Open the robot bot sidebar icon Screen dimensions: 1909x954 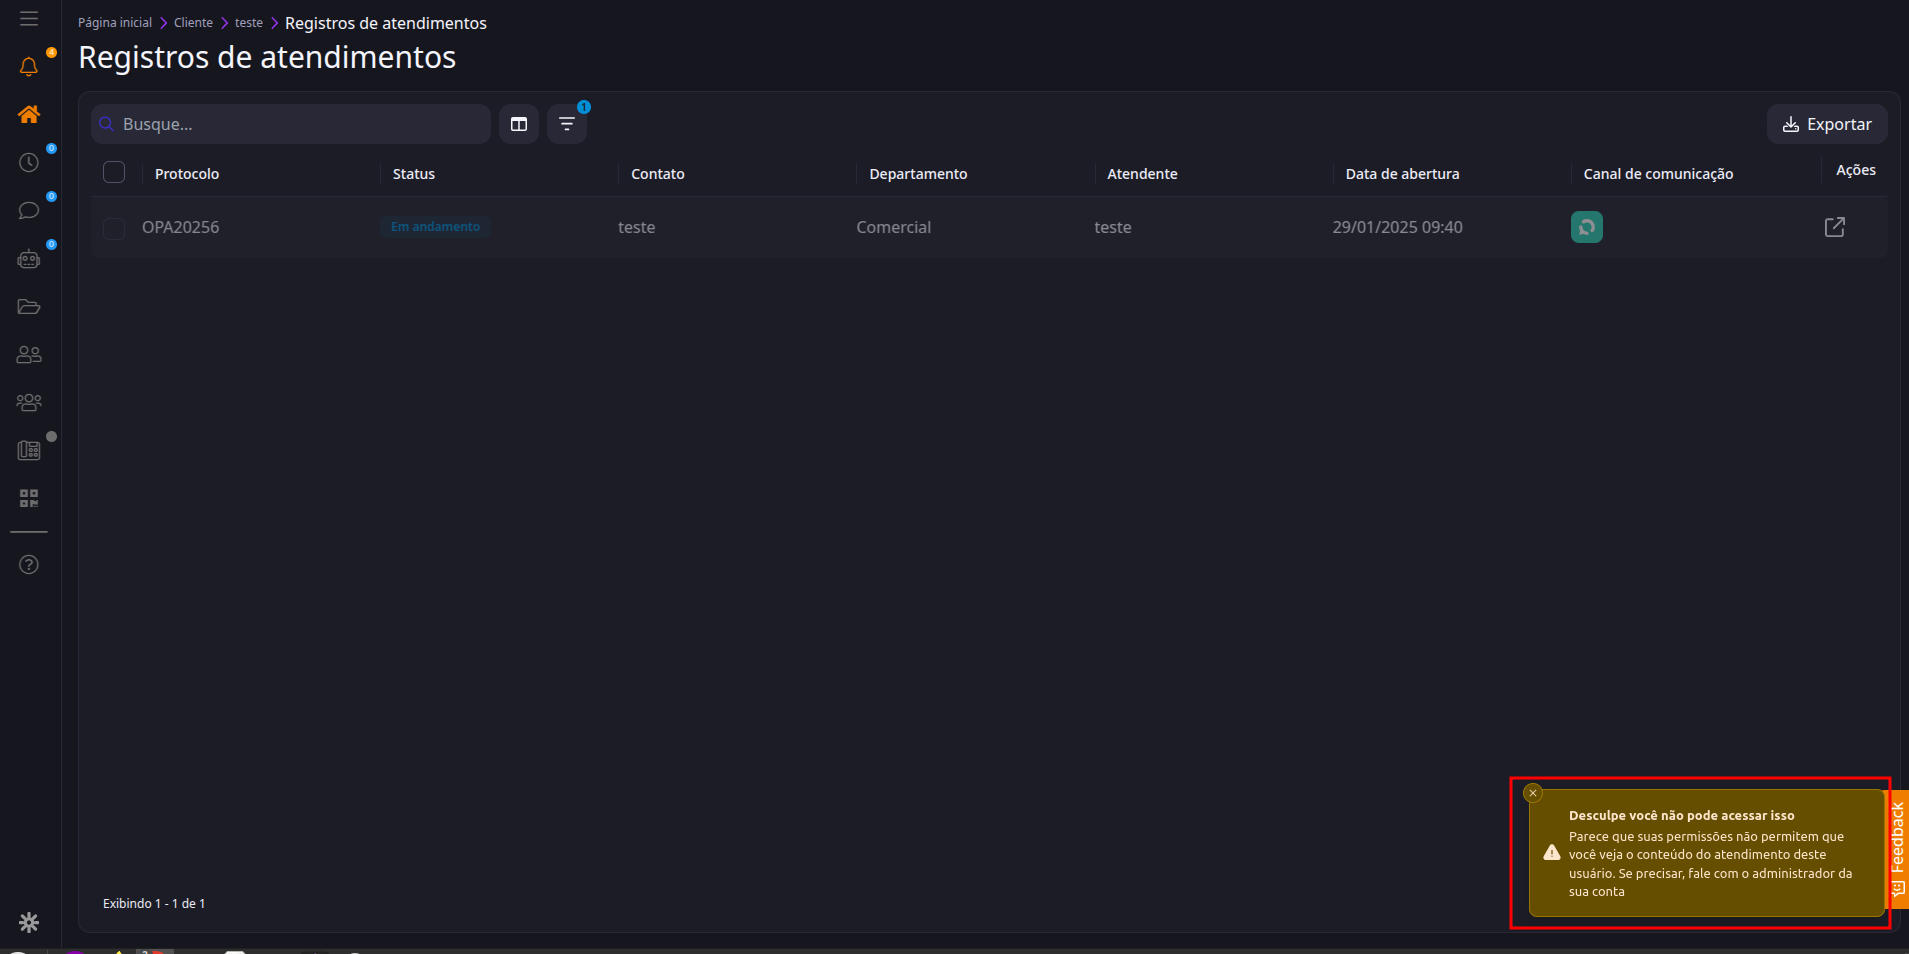(29, 259)
